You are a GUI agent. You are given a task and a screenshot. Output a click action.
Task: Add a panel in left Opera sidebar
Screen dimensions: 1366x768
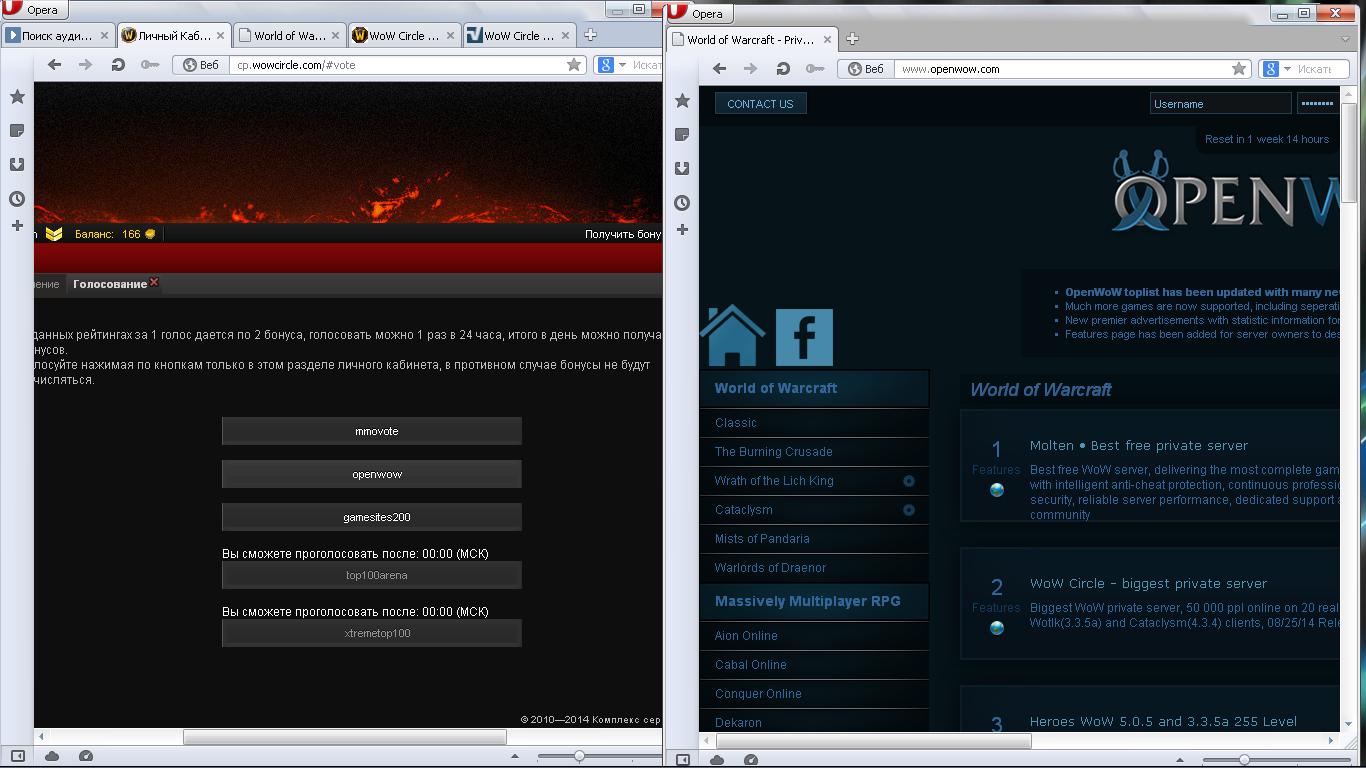[x=17, y=226]
